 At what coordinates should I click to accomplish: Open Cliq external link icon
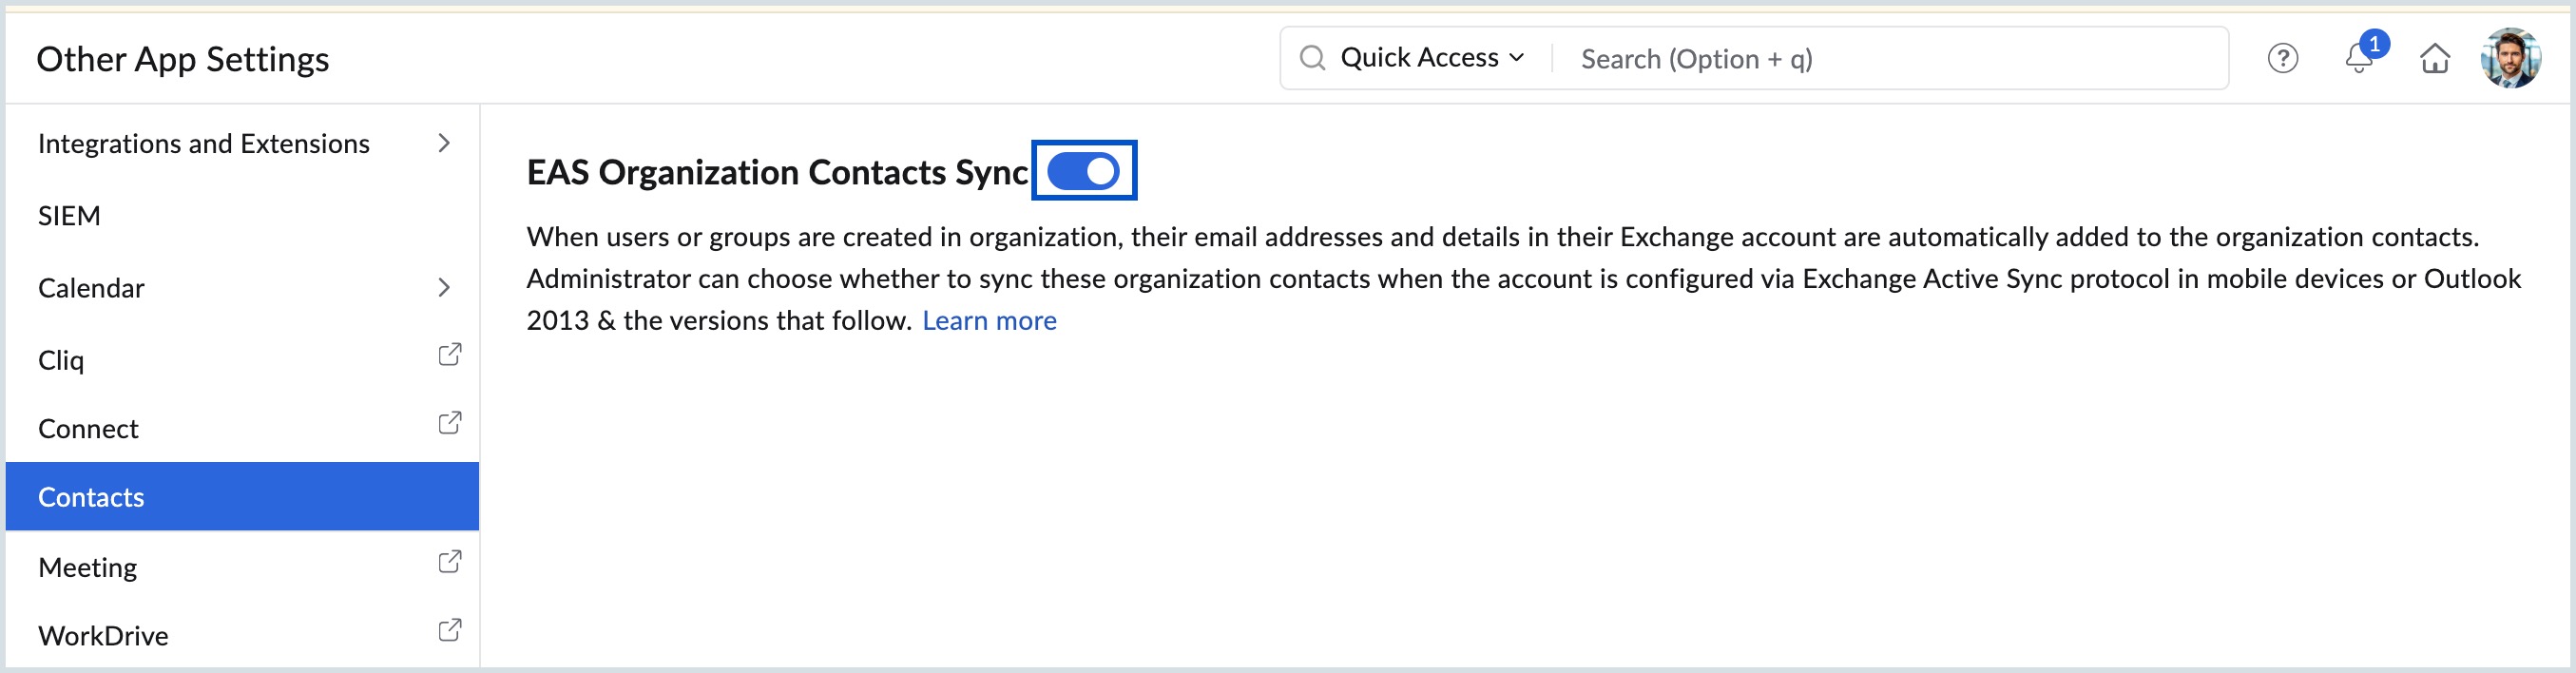[x=450, y=355]
